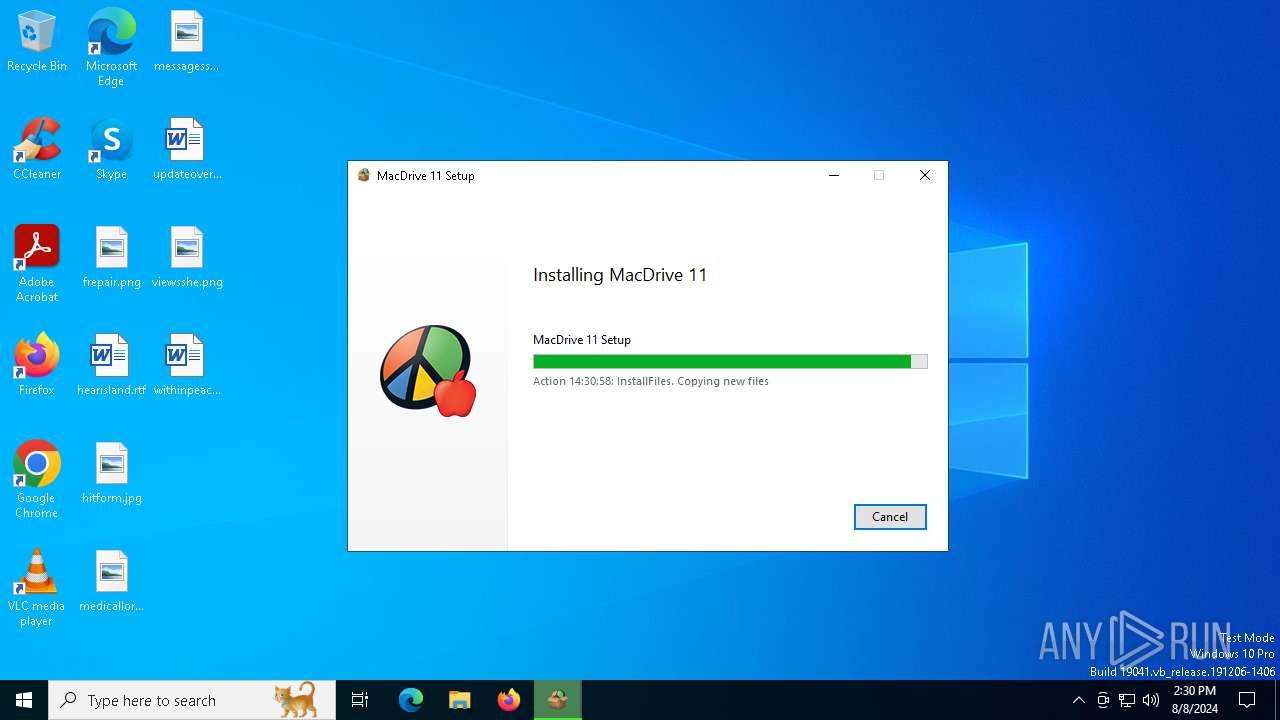Cancel the MacDrive 11 installation

890,517
